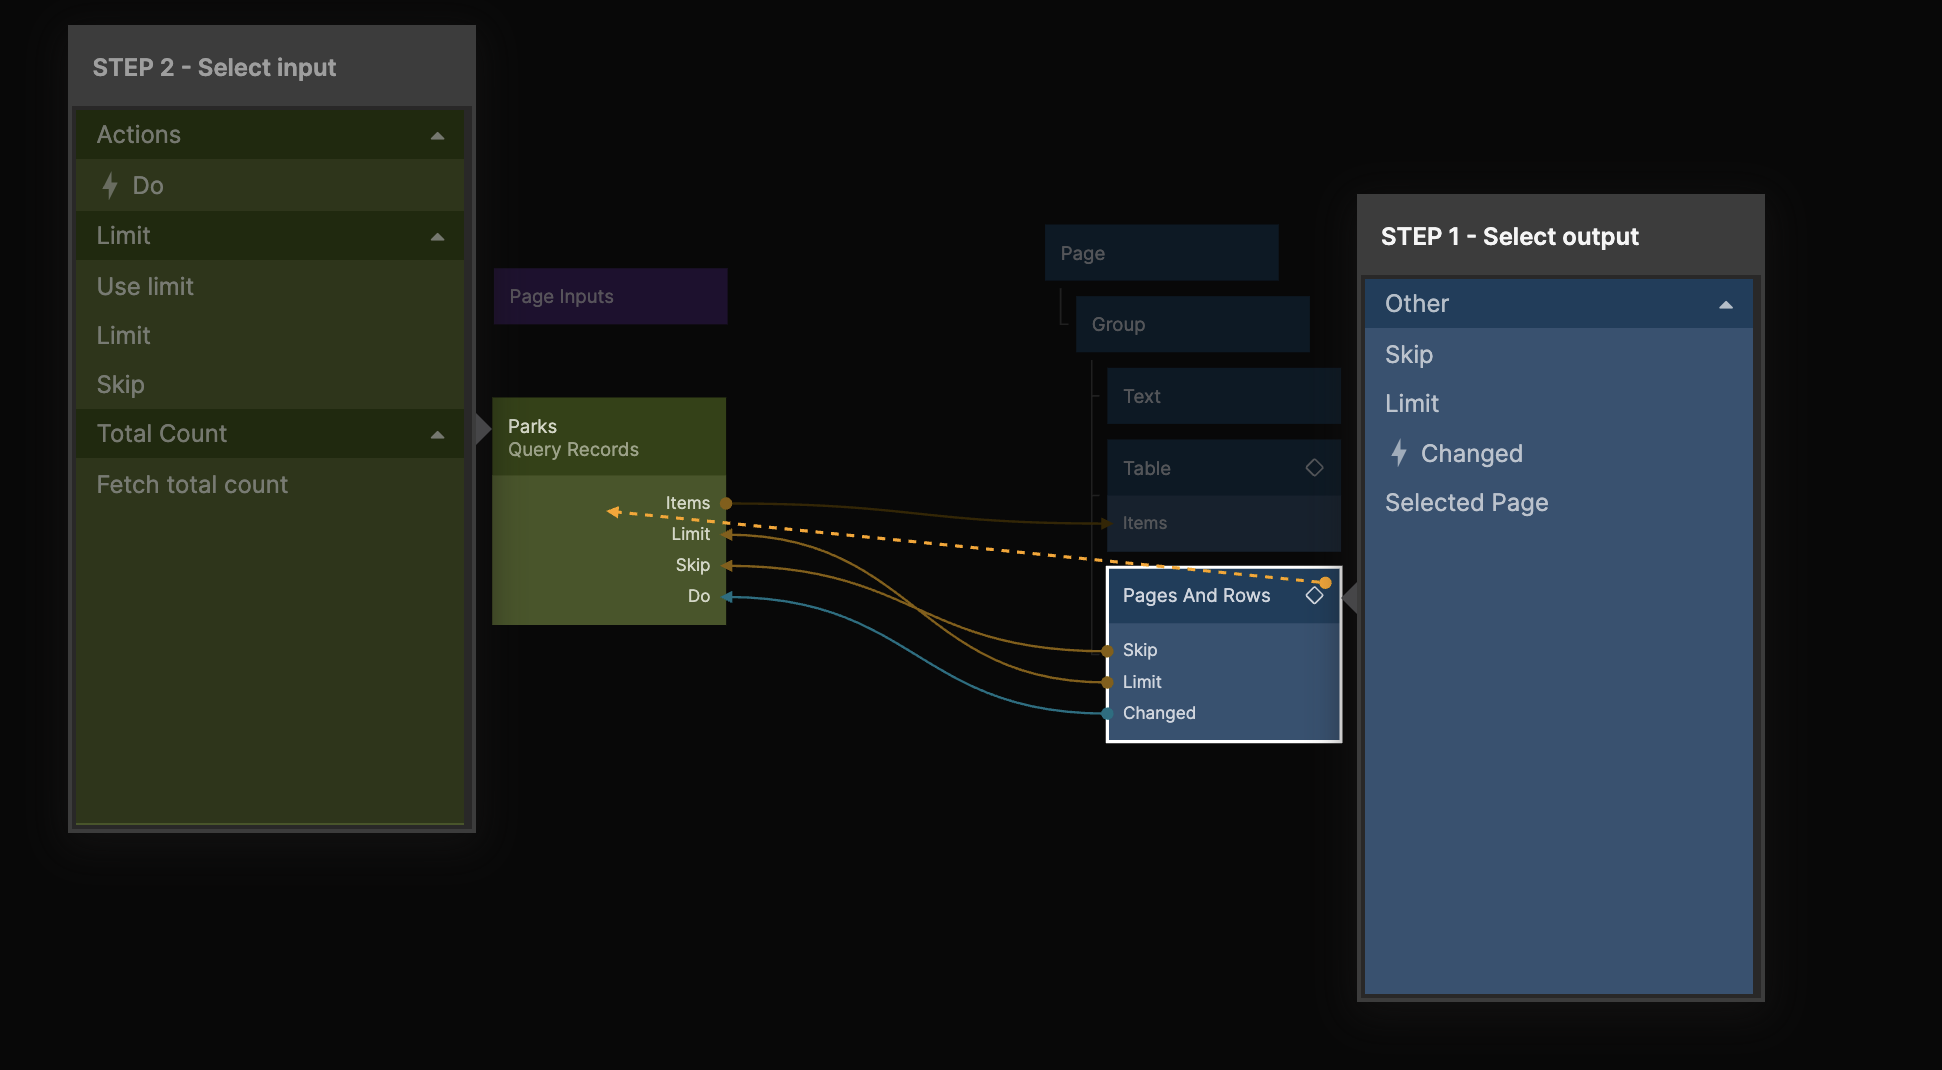
Task: Choose Fetch total count input
Action: tap(192, 485)
